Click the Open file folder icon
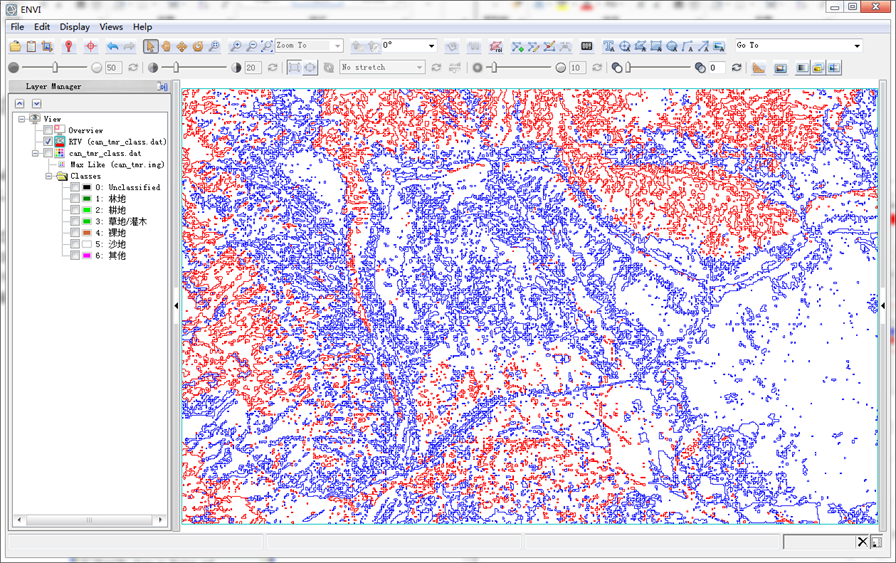896x563 pixels. [15, 46]
